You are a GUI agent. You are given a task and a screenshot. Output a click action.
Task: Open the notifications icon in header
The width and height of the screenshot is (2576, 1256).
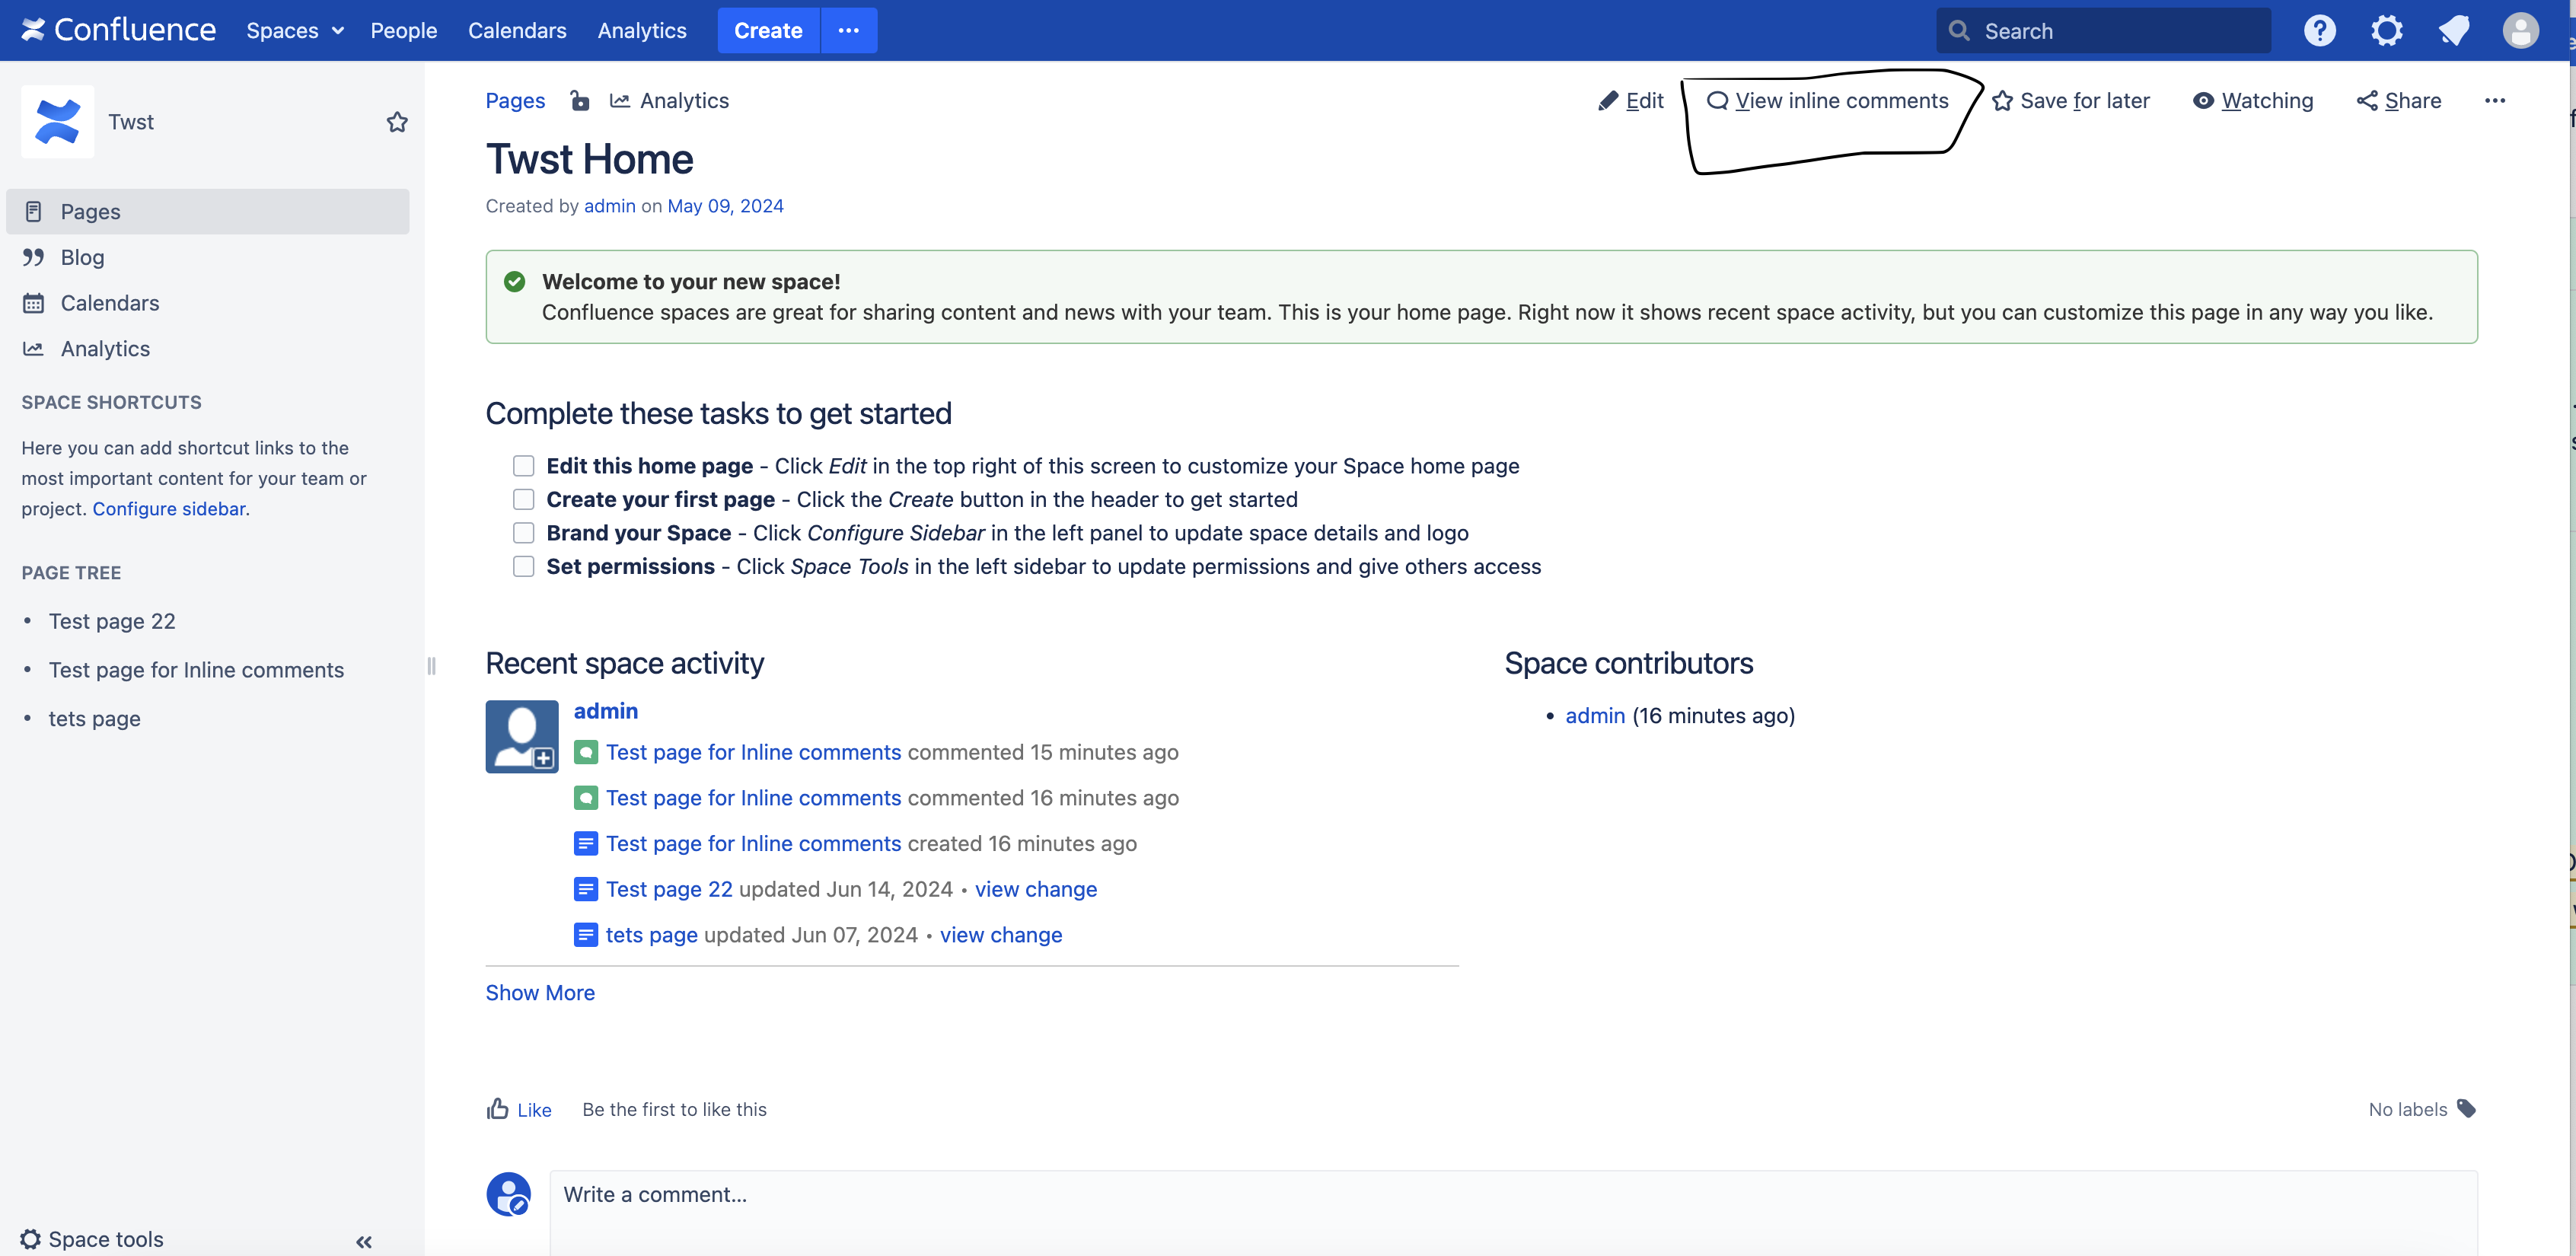coord(2453,31)
